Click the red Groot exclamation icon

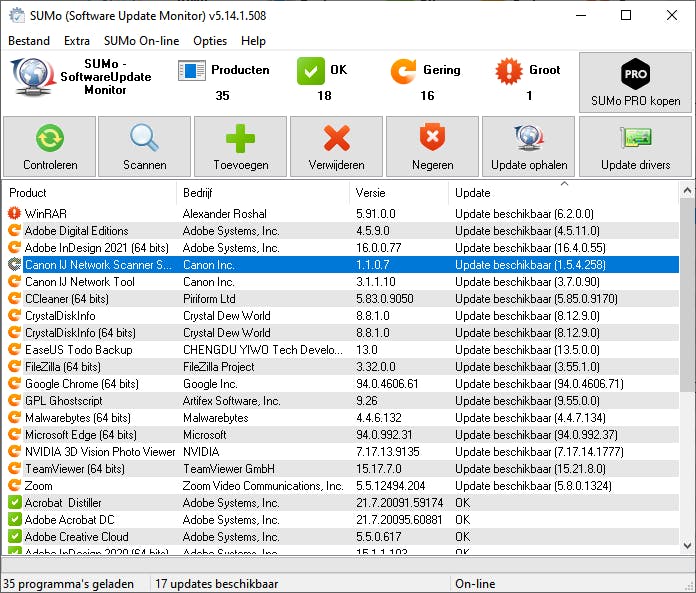[509, 71]
